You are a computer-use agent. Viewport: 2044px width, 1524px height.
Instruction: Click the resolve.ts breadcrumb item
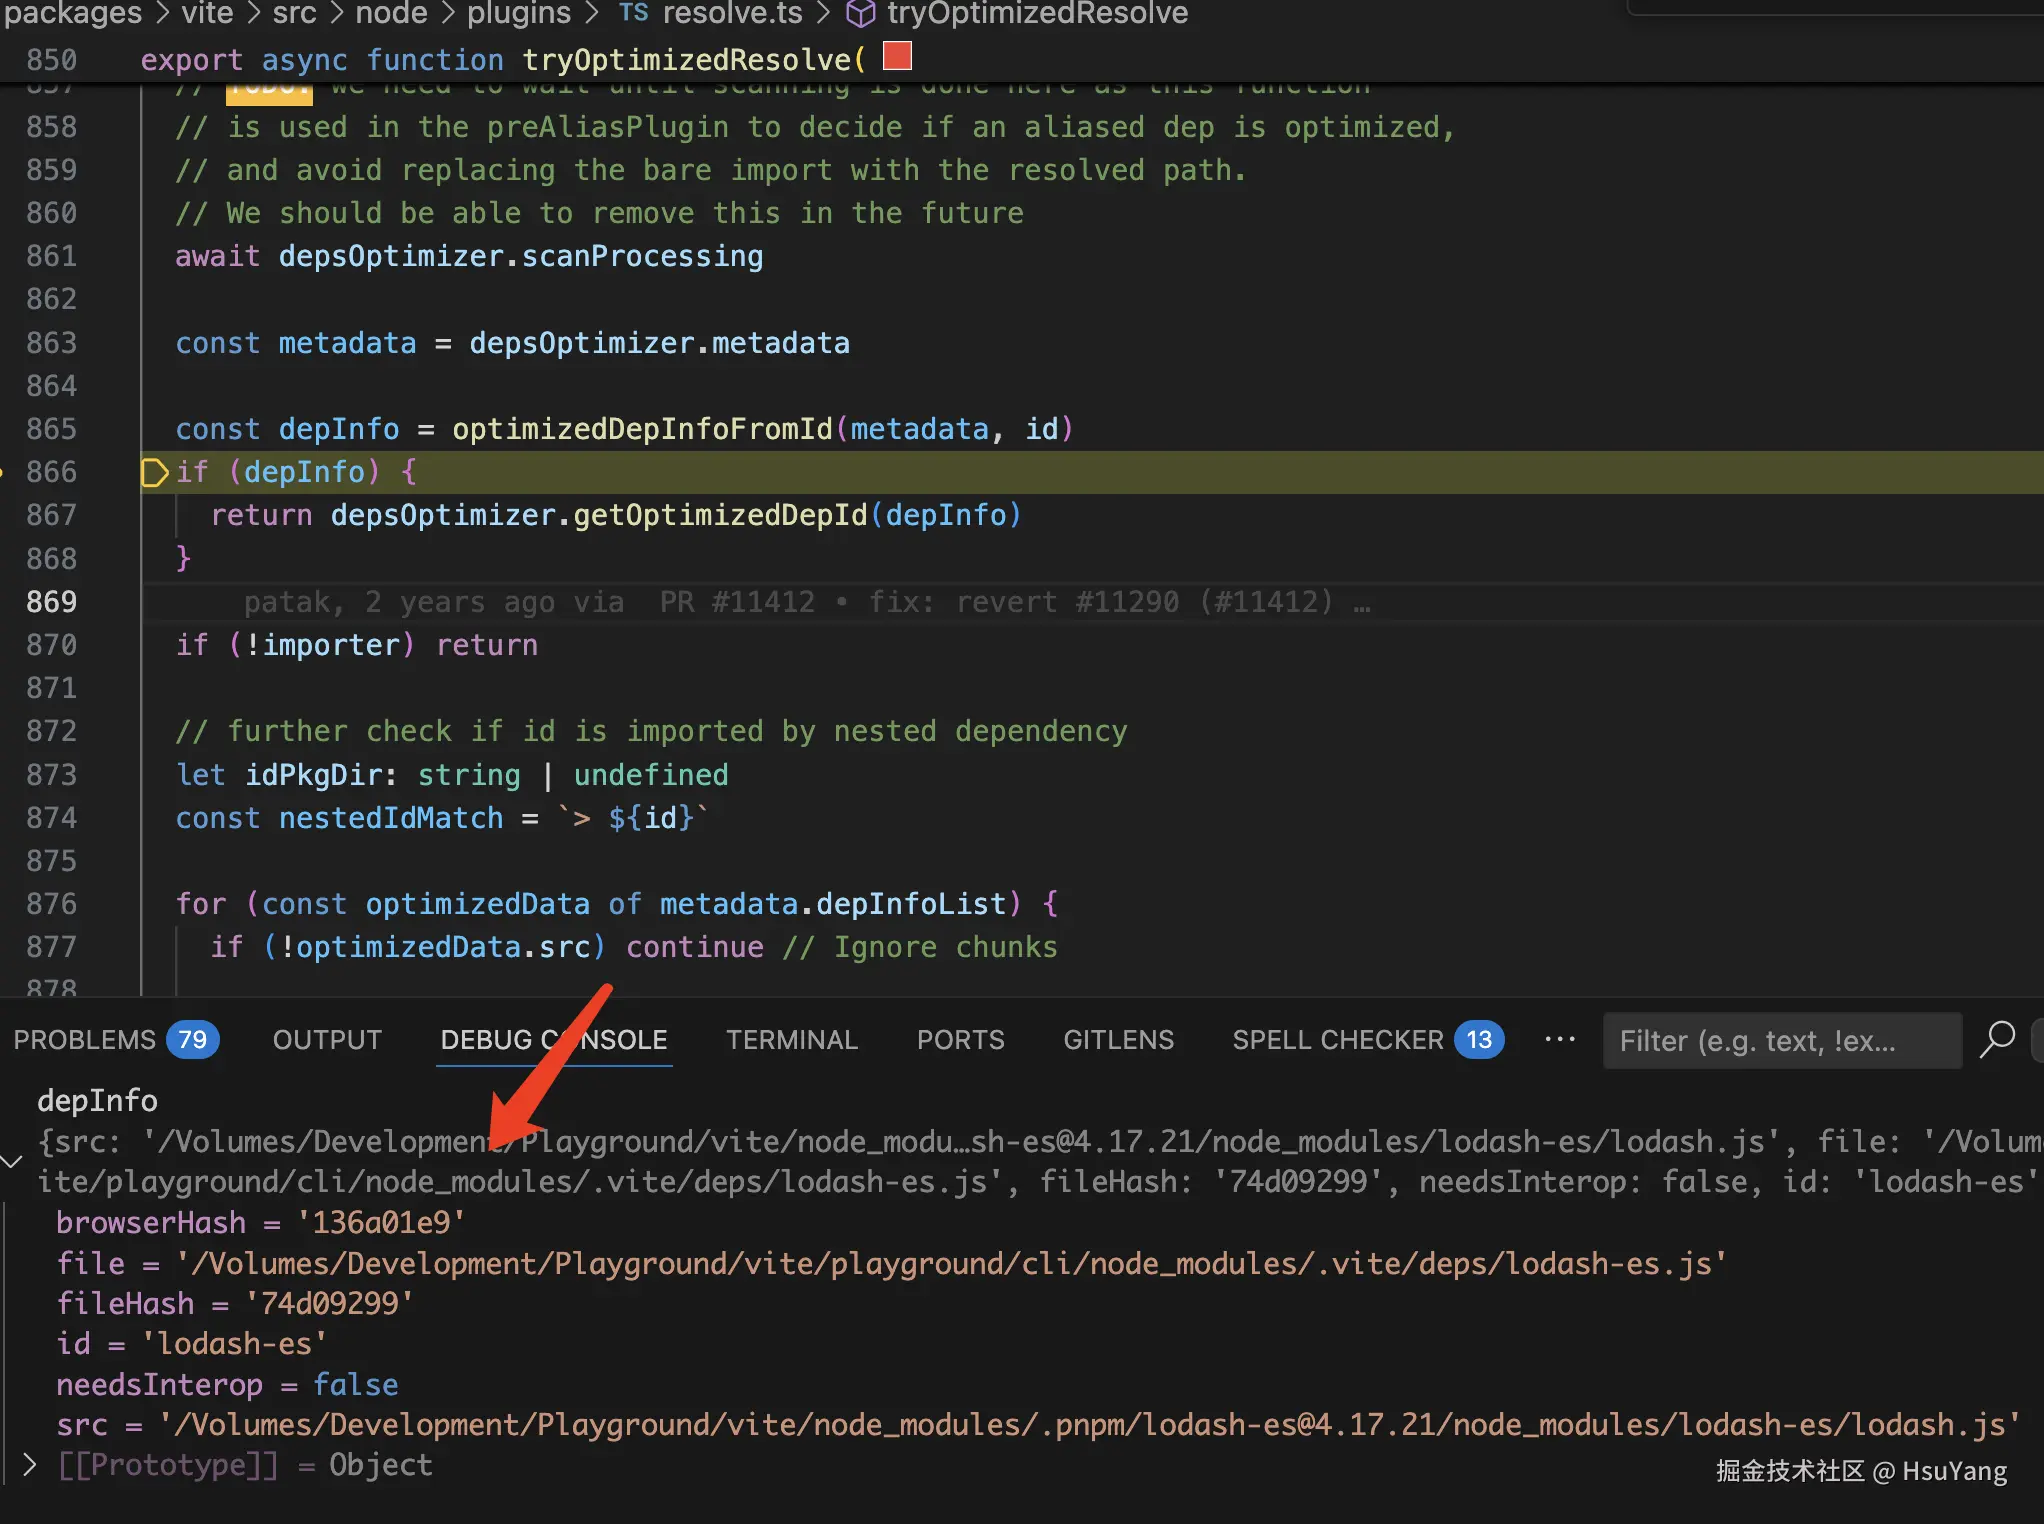click(731, 13)
